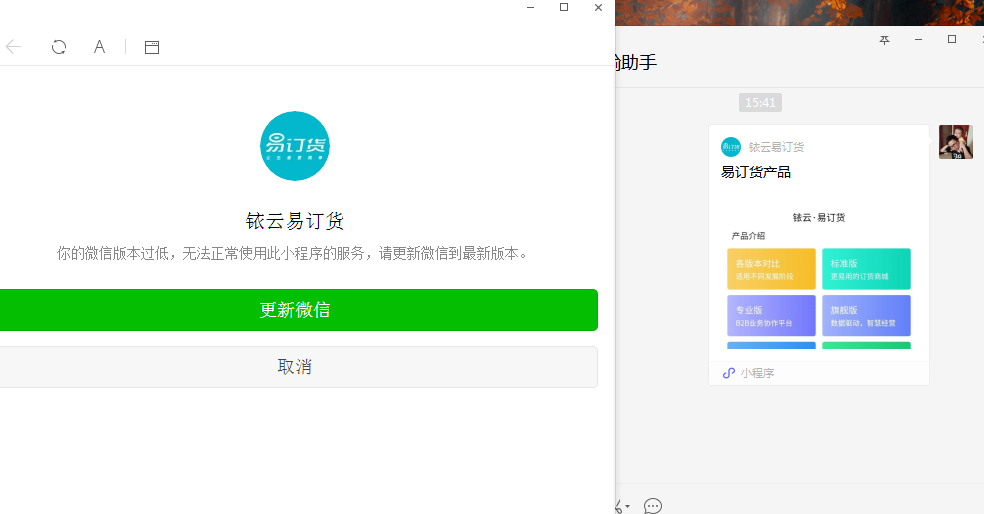Pin the WeChat chat window on top
This screenshot has width=984, height=514.
[884, 40]
